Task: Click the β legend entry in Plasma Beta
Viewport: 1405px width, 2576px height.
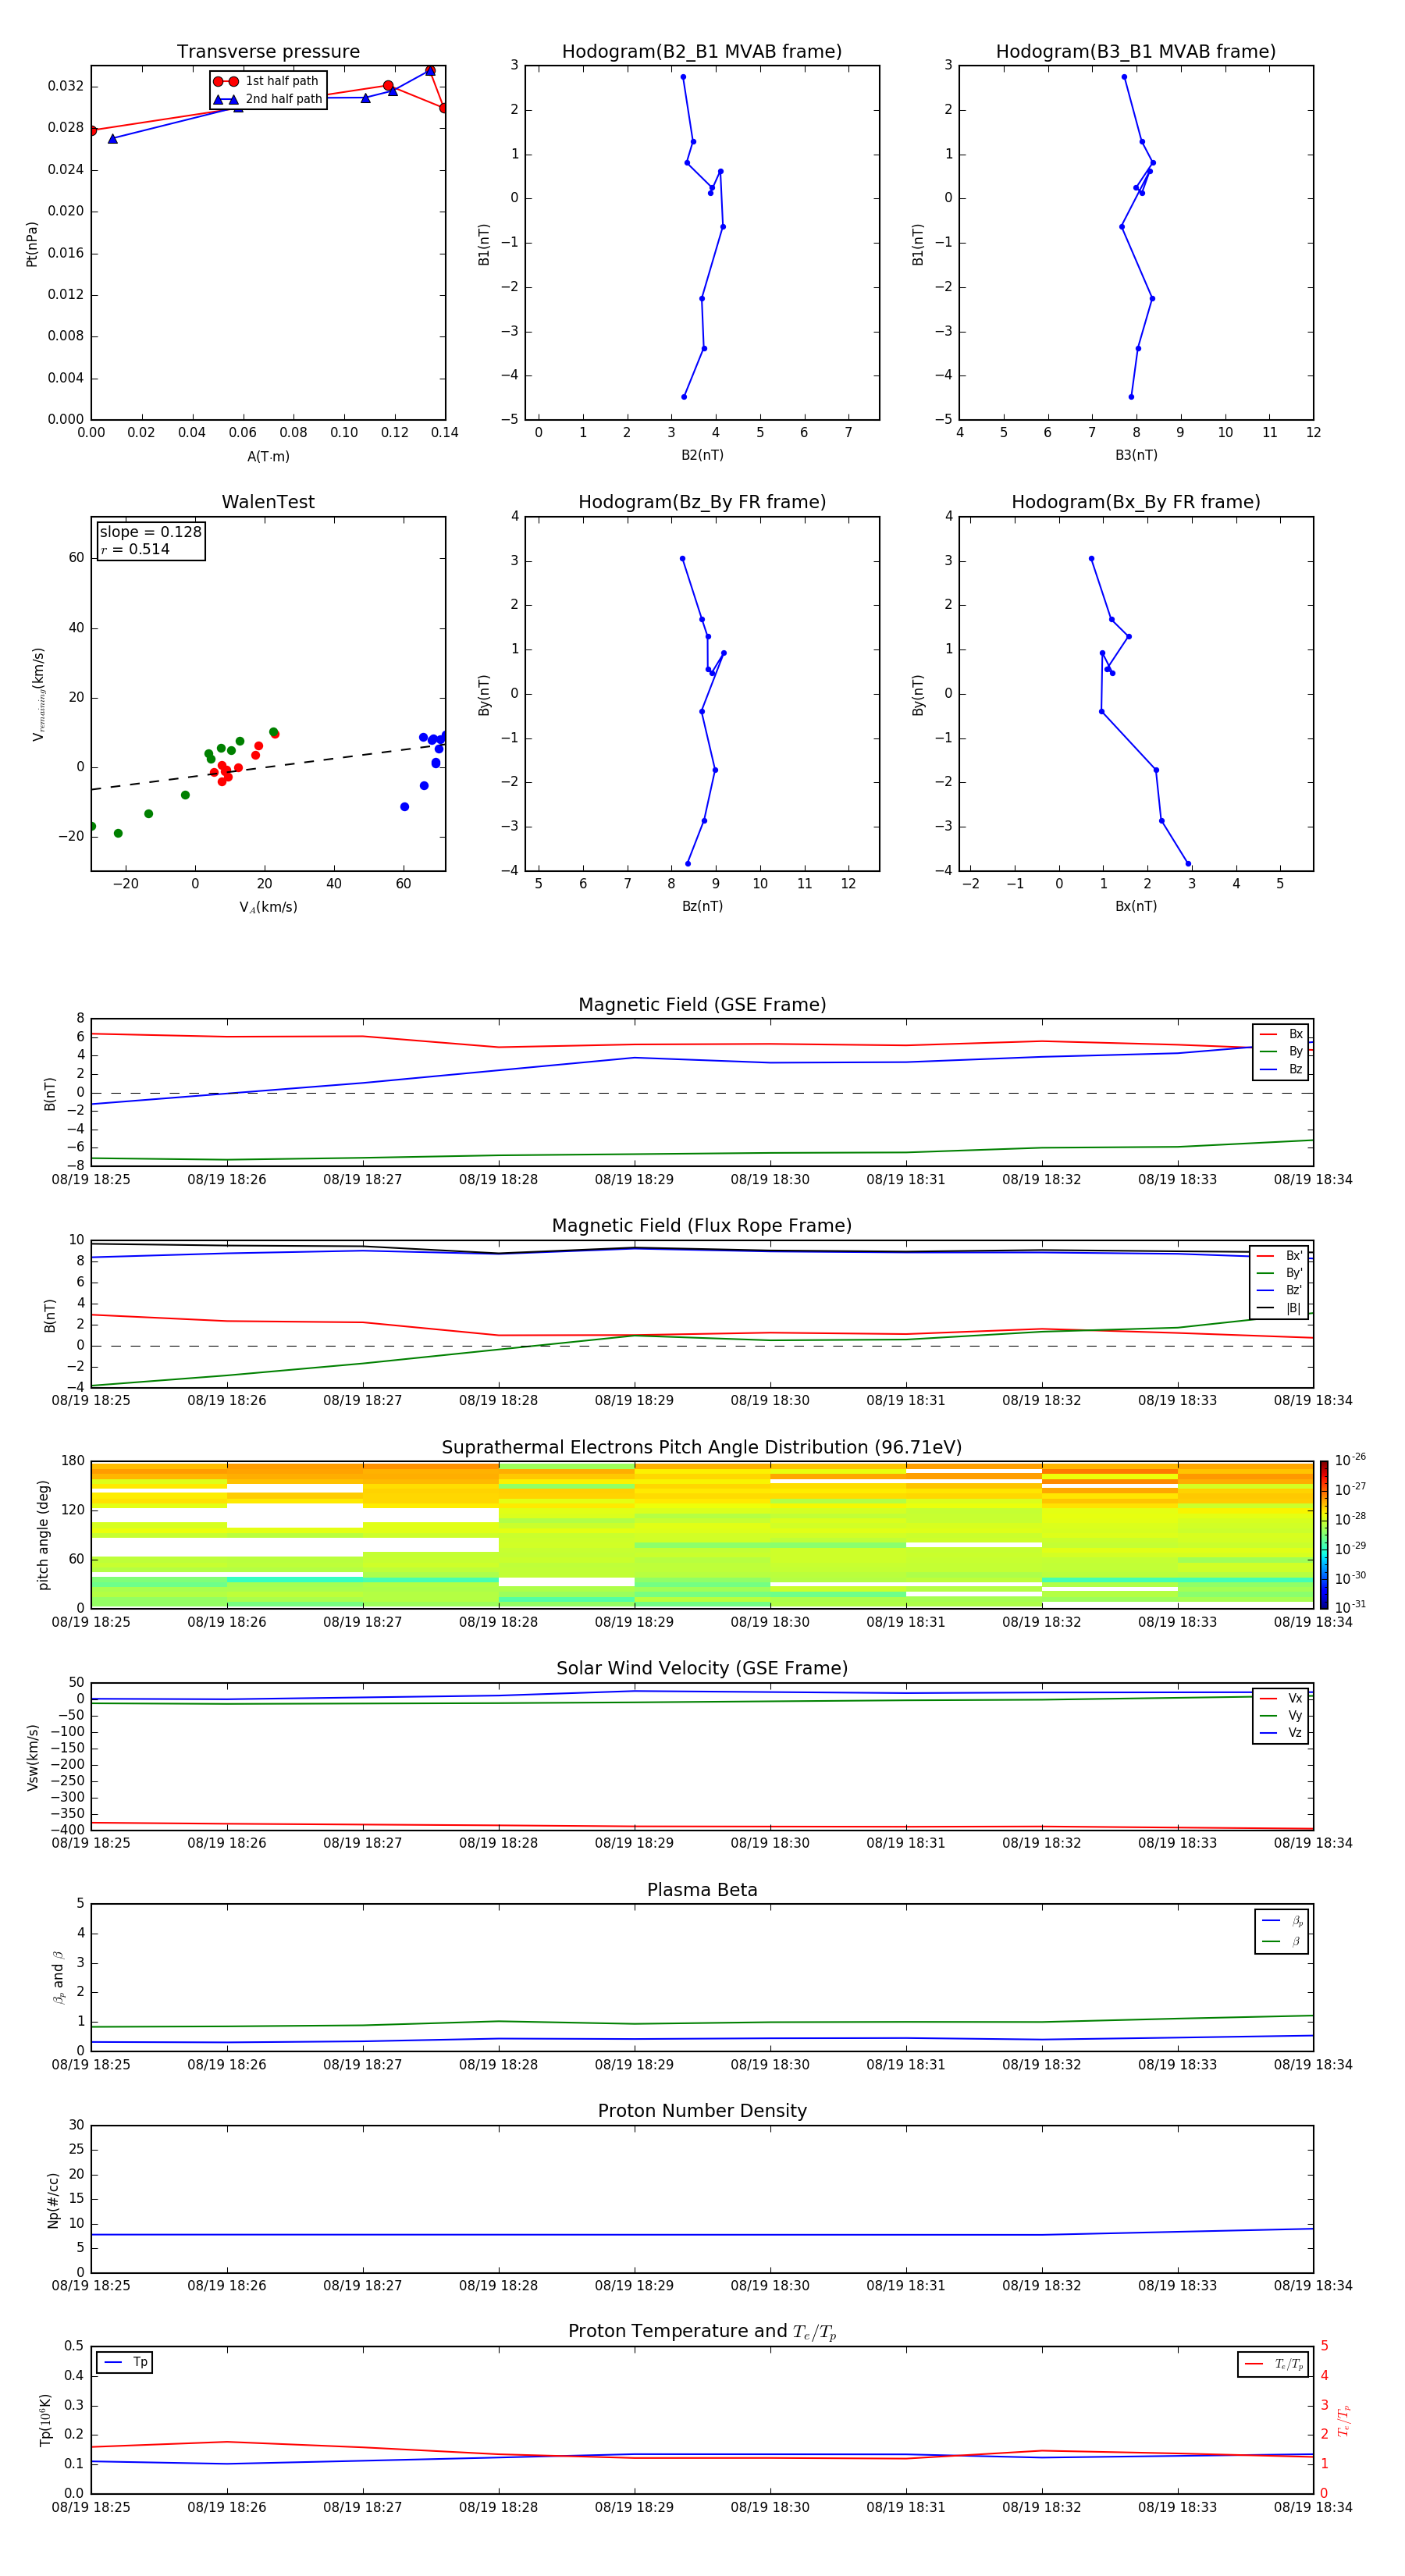Action: pos(1282,1941)
